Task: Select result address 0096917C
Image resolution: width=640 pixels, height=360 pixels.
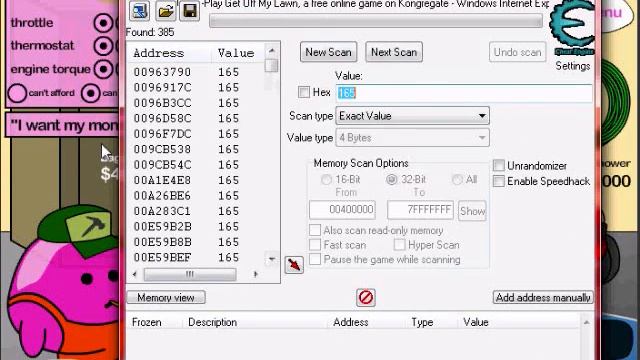Action: 162,88
